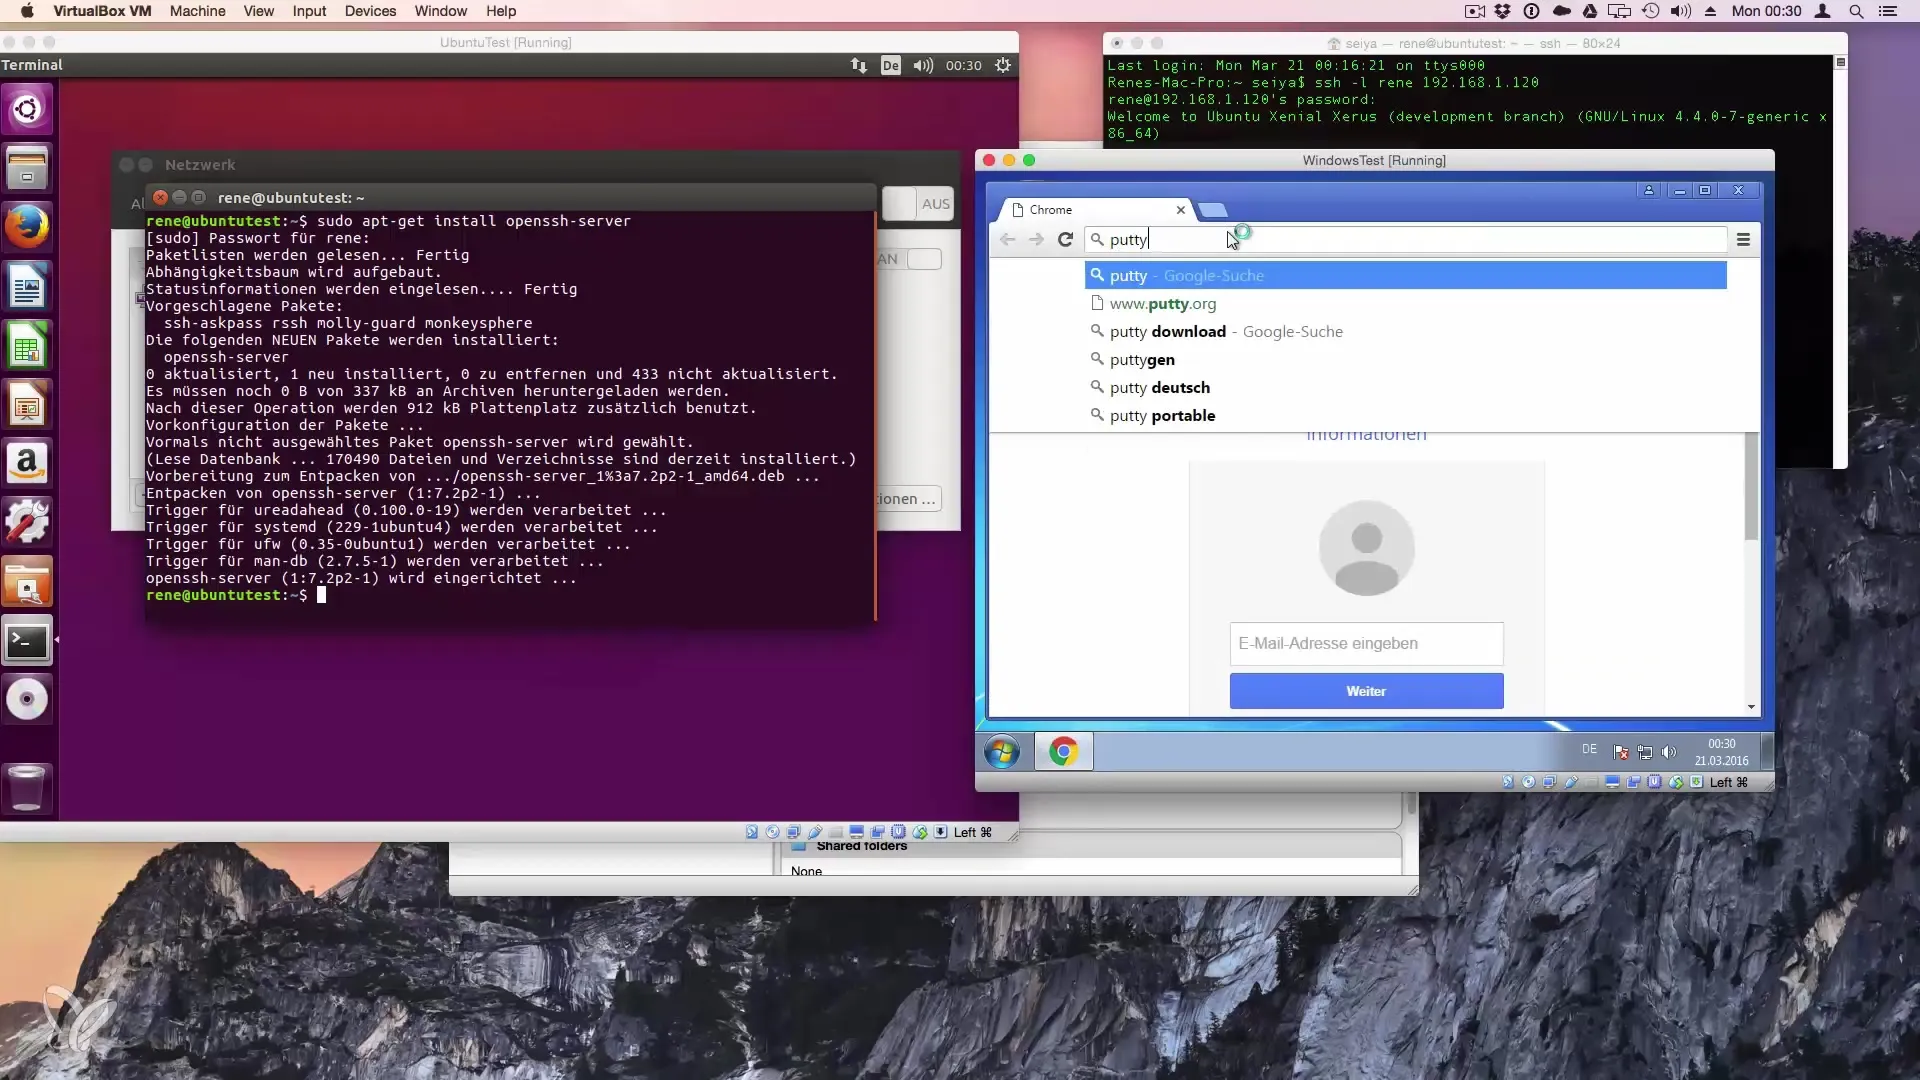Click the Weiter button
Image resolution: width=1920 pixels, height=1080 pixels.
point(1366,691)
